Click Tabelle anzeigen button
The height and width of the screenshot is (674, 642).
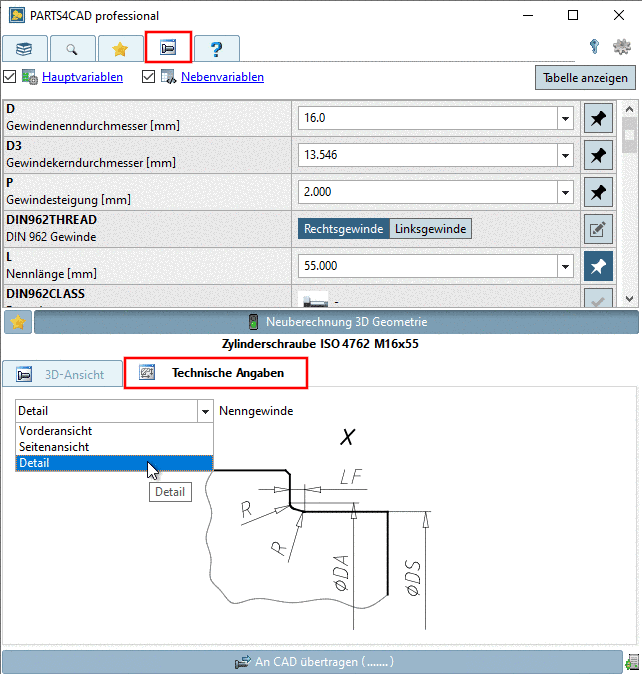585,78
